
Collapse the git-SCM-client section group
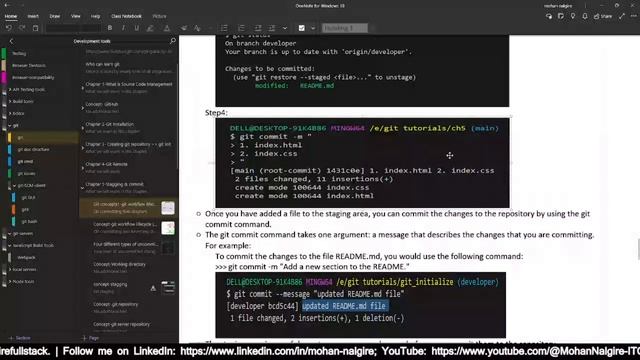[15, 186]
